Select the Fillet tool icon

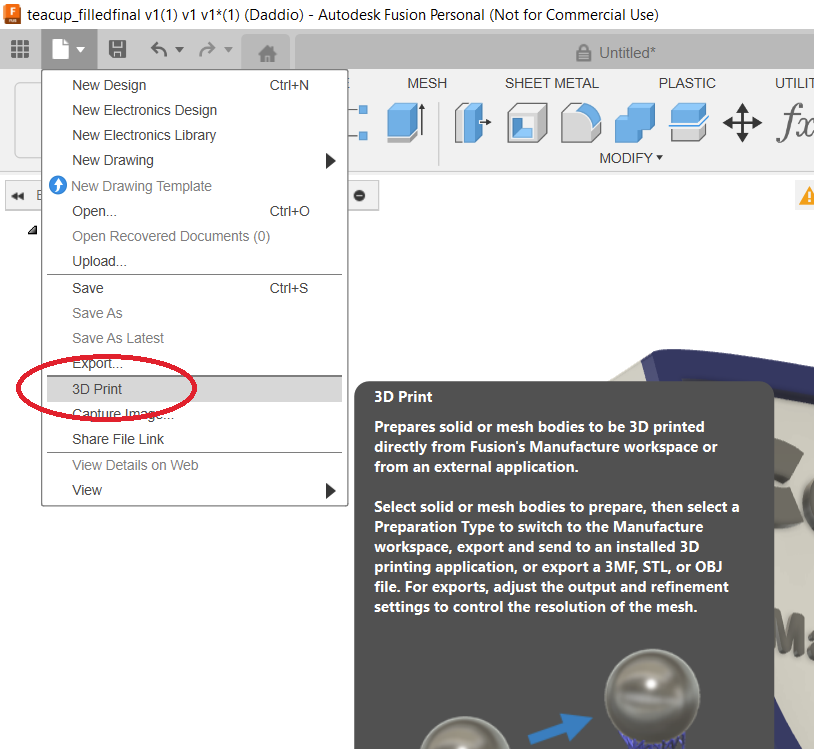[581, 122]
